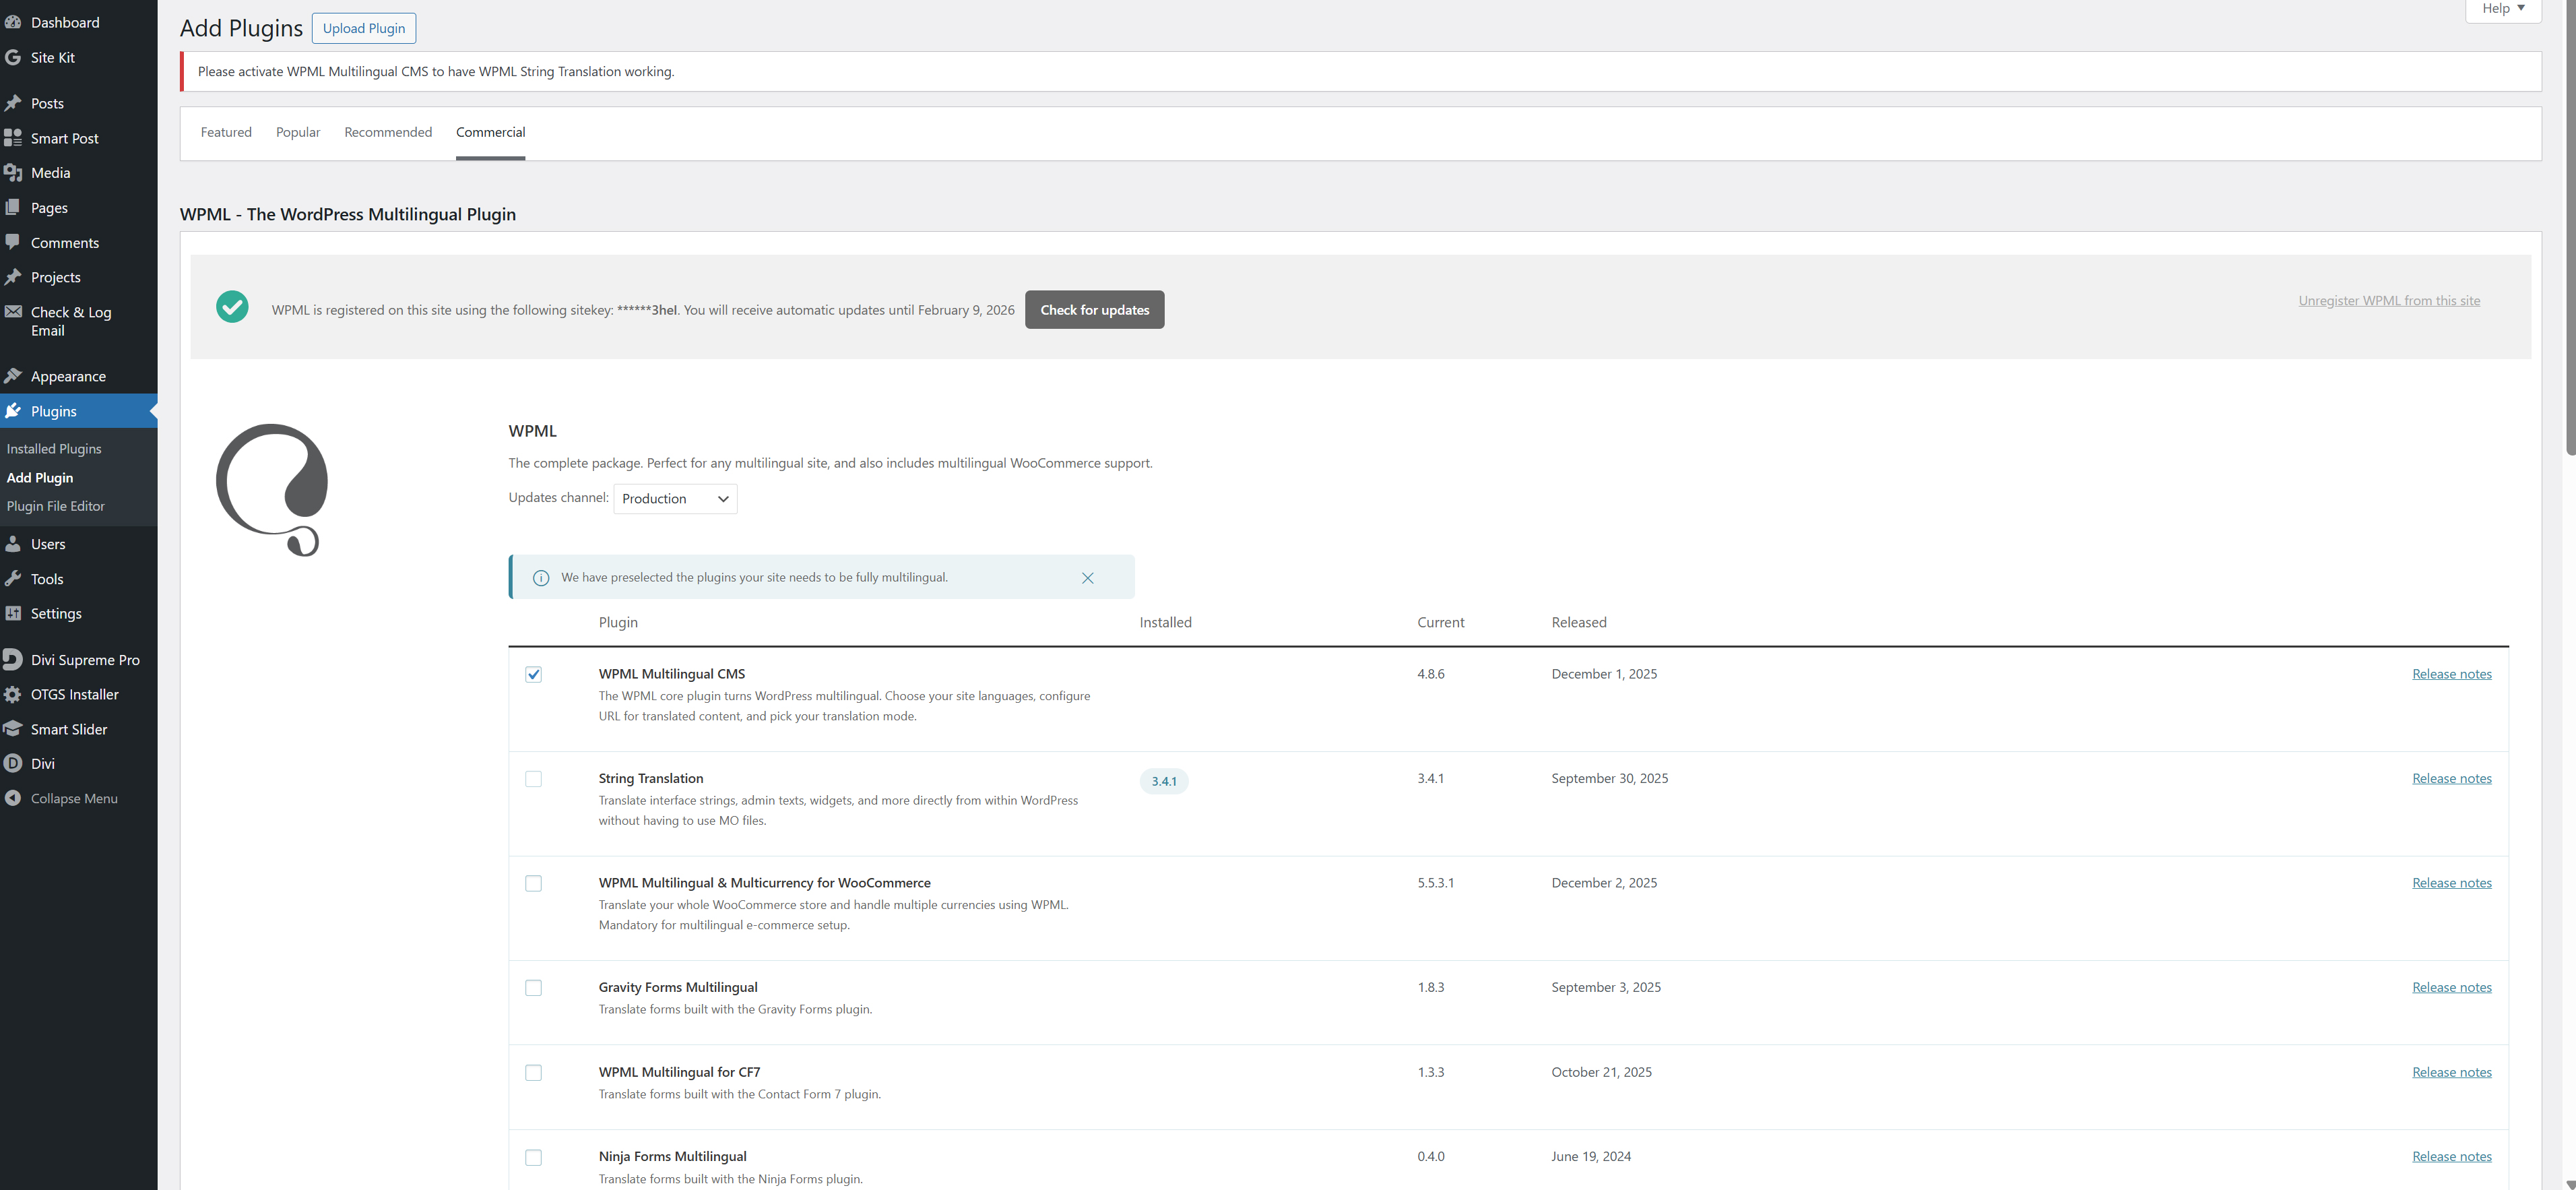Screen dimensions: 2576x1190
Task: Click the Divi Supreme Pro icon
Action: pyautogui.click(x=13, y=660)
